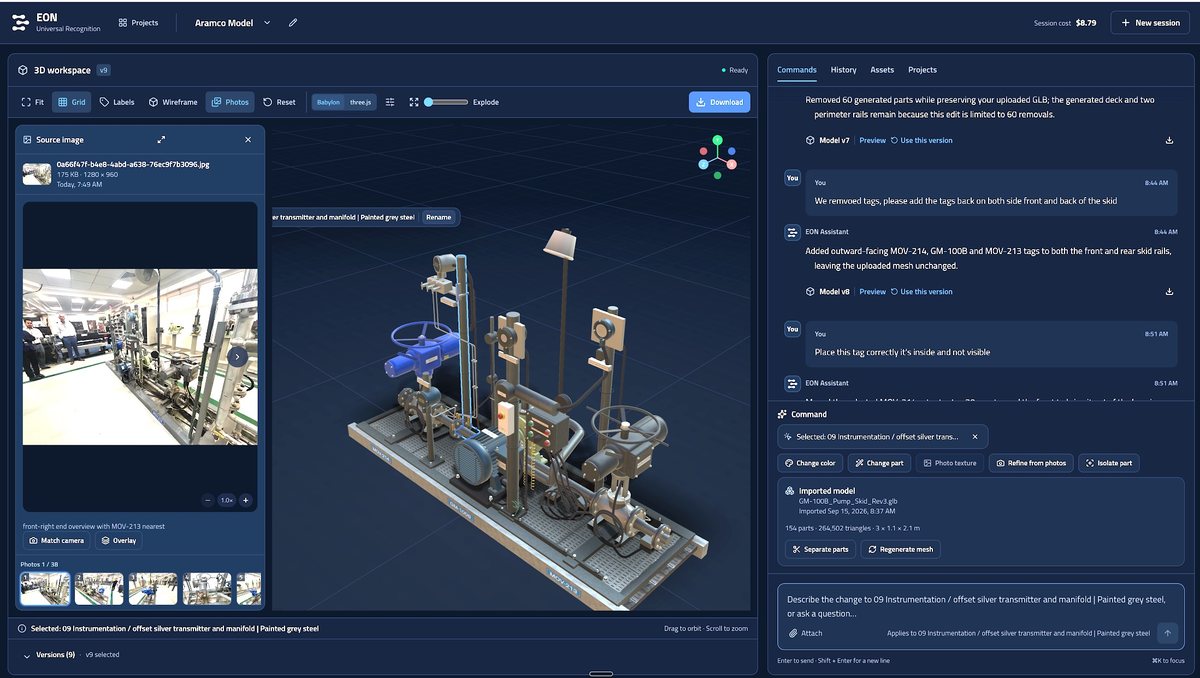The height and width of the screenshot is (678, 1200).
Task: Open the Projects page in the header
Action: coord(138,22)
